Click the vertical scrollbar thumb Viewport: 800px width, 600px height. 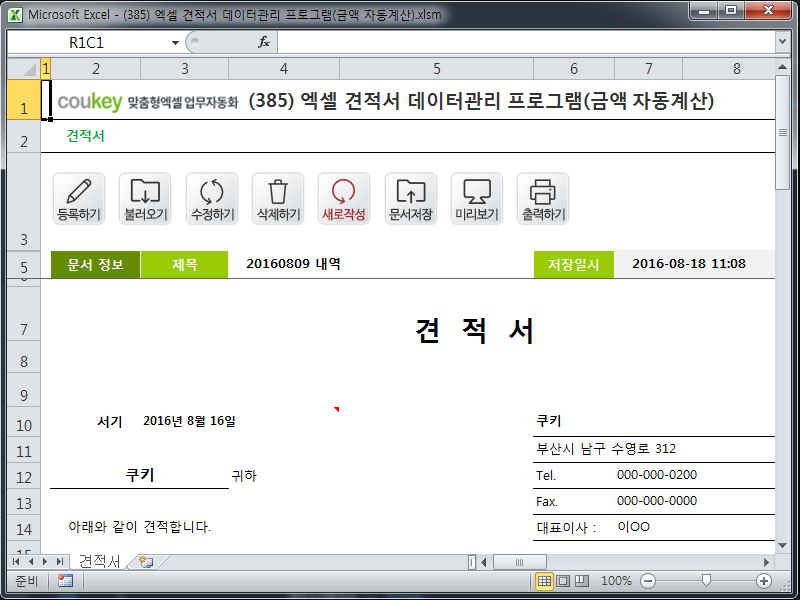pyautogui.click(x=782, y=133)
